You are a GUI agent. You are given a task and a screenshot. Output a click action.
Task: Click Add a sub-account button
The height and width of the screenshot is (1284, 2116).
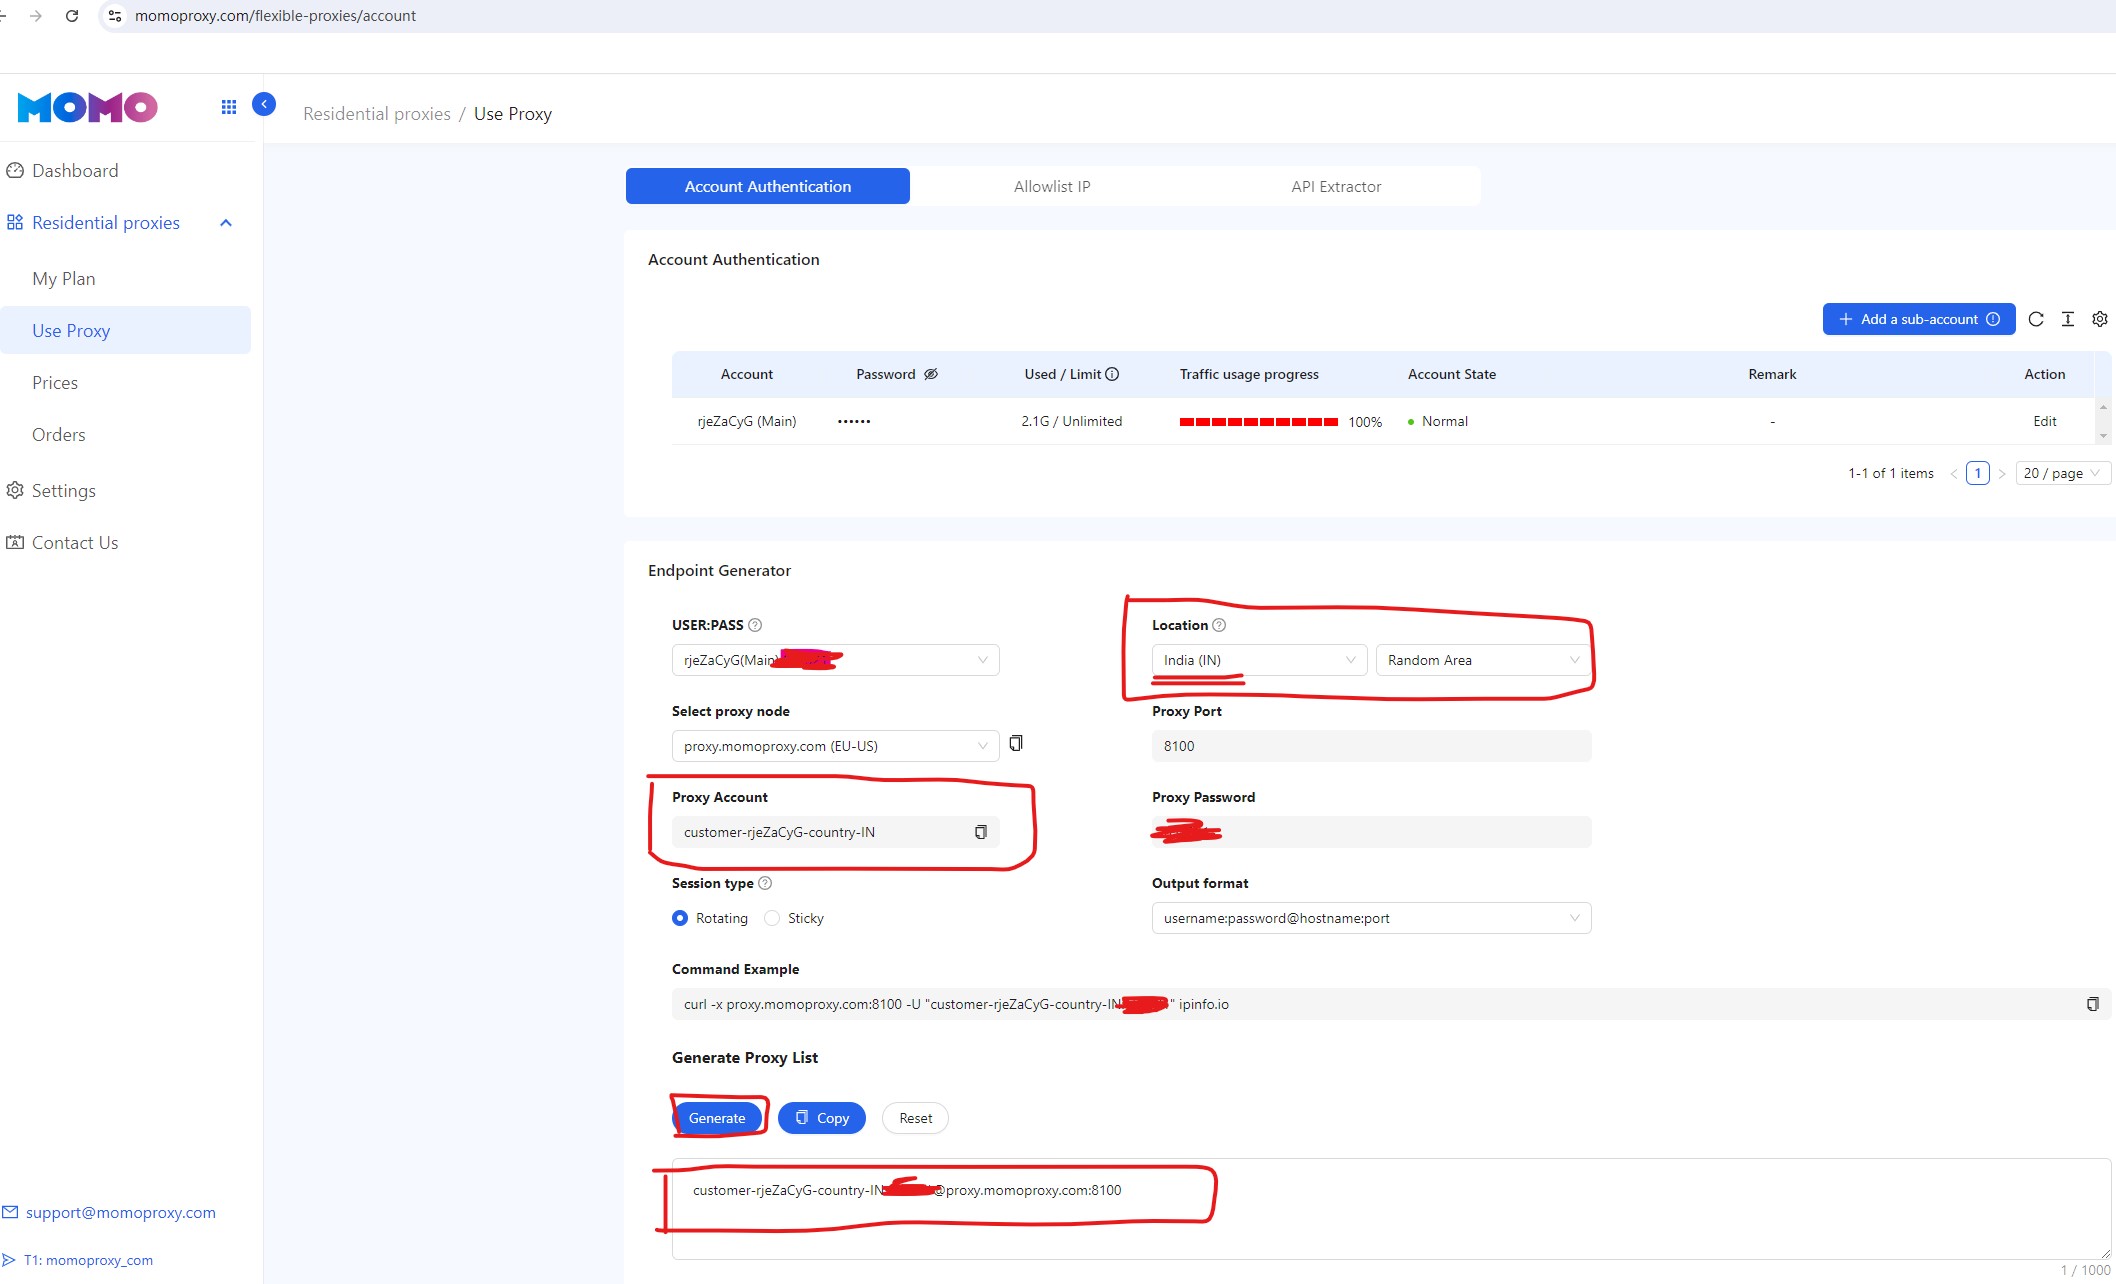1919,319
